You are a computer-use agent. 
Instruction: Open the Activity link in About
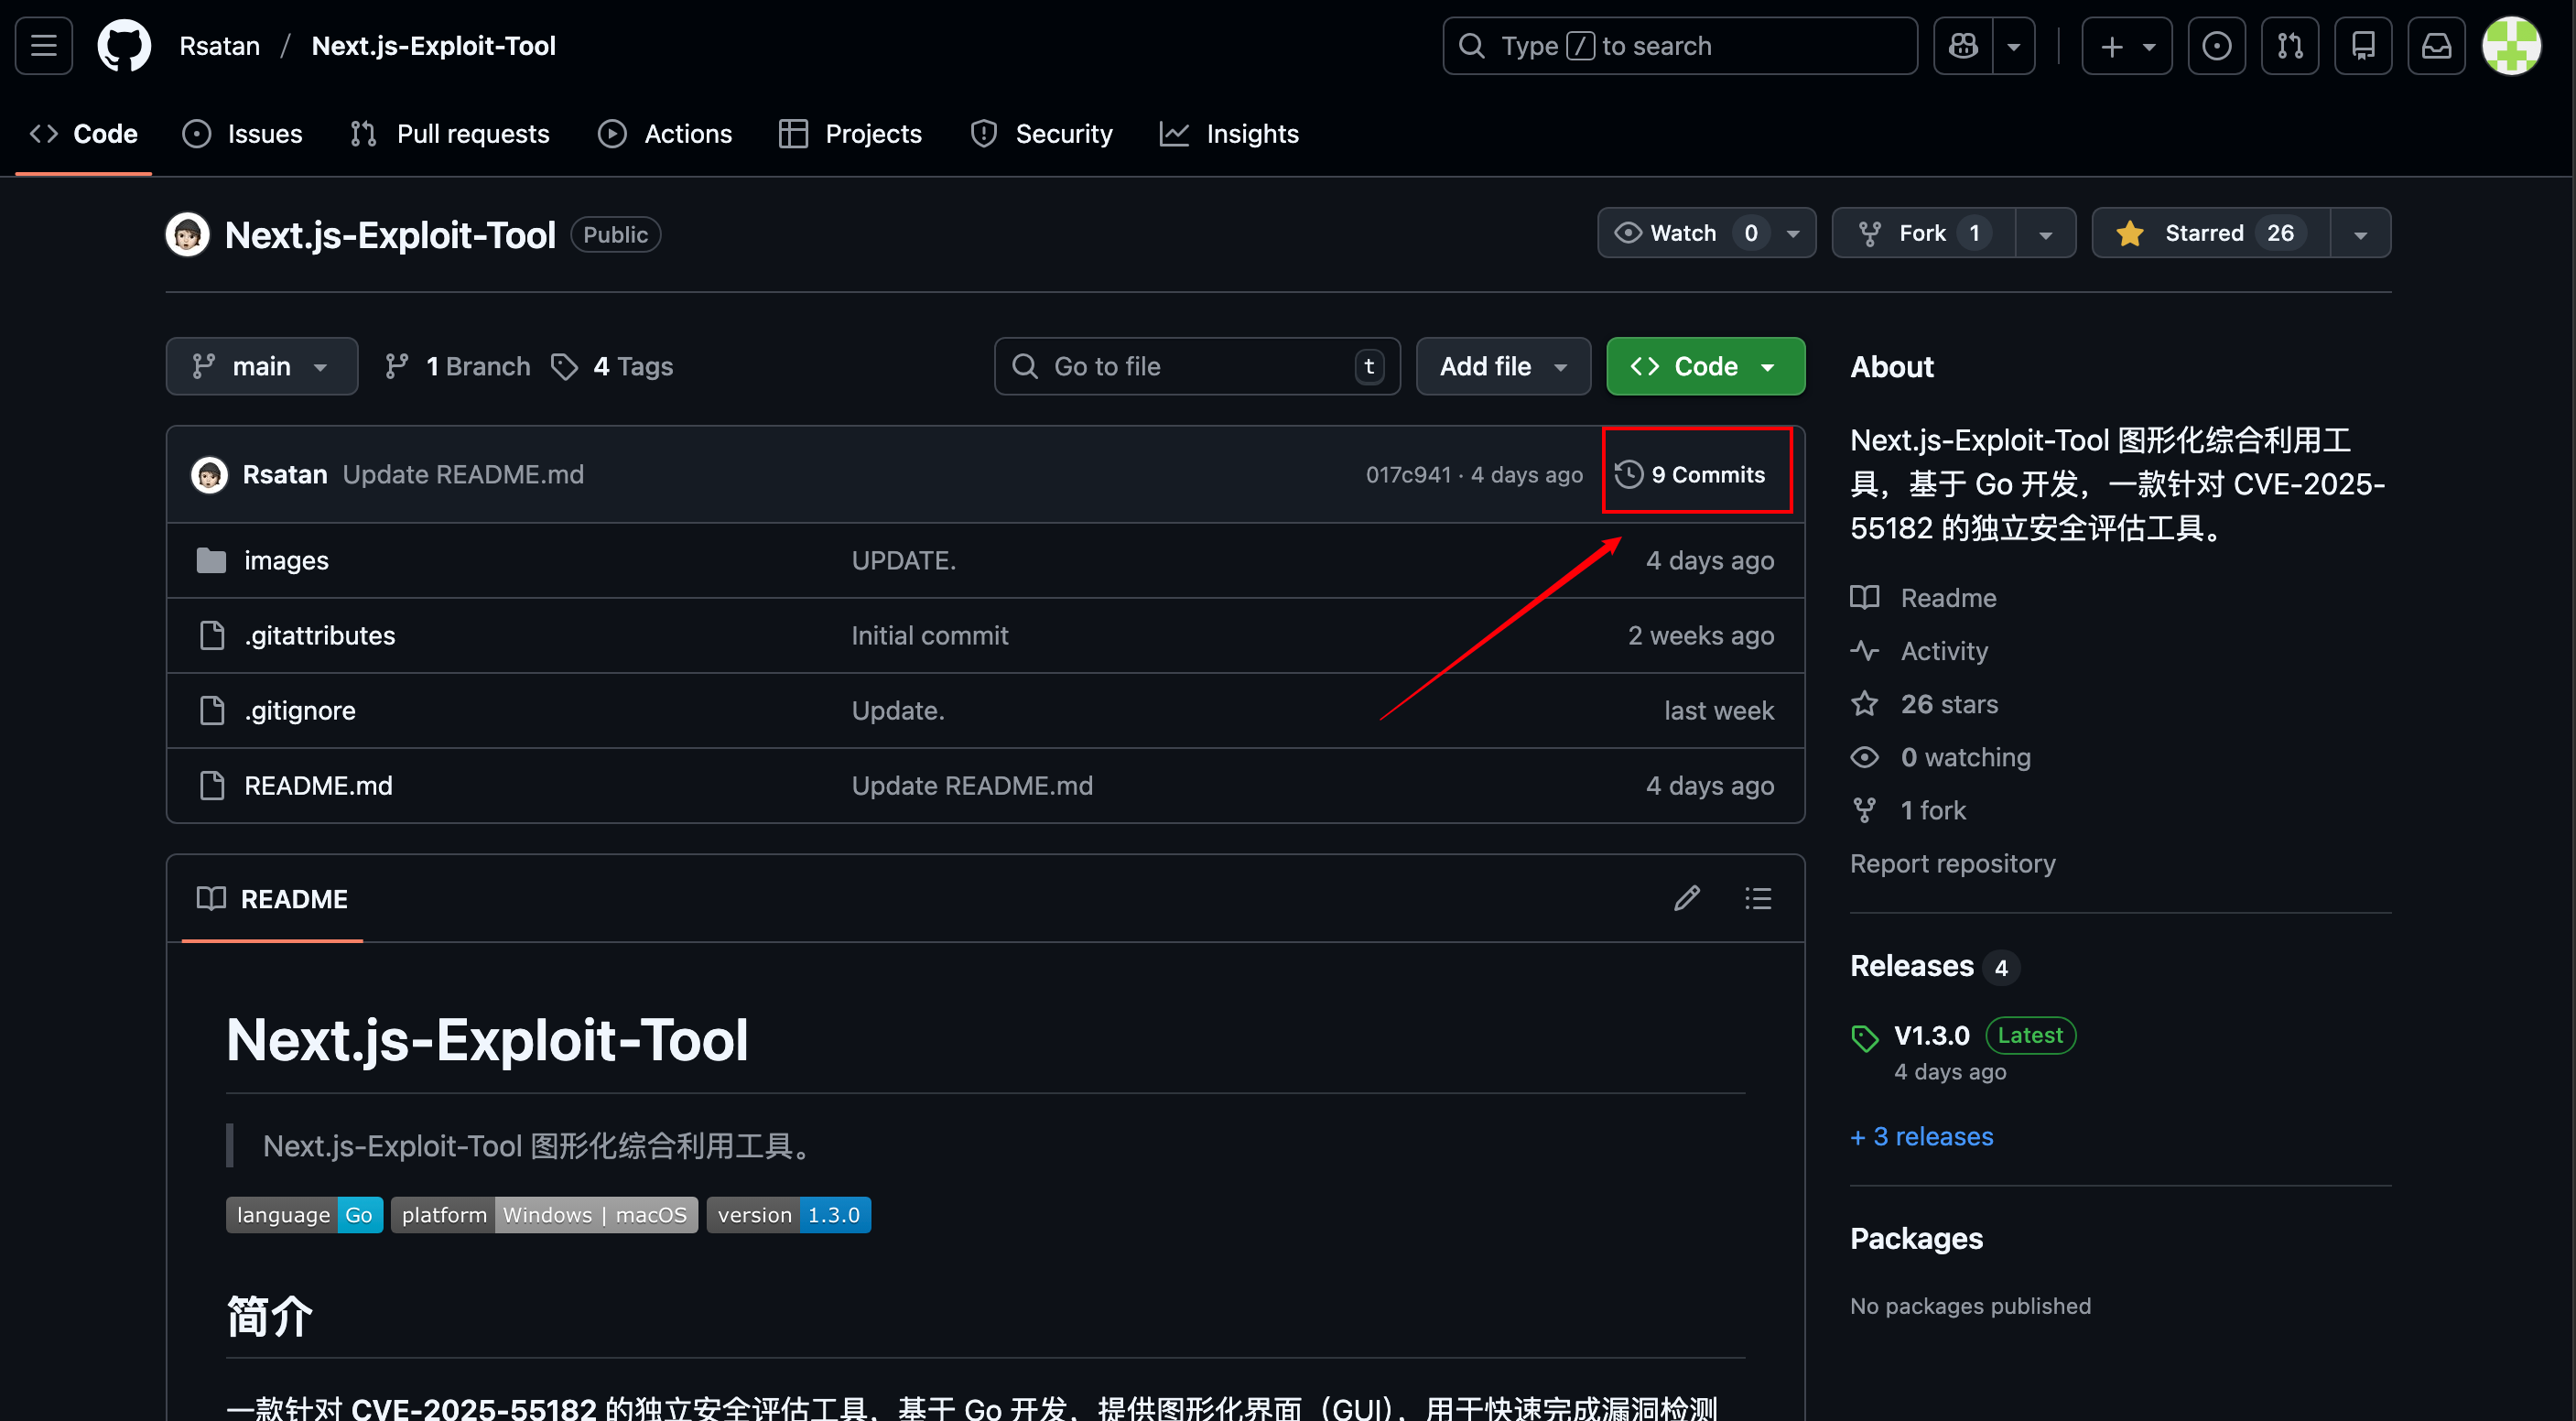tap(1919, 650)
